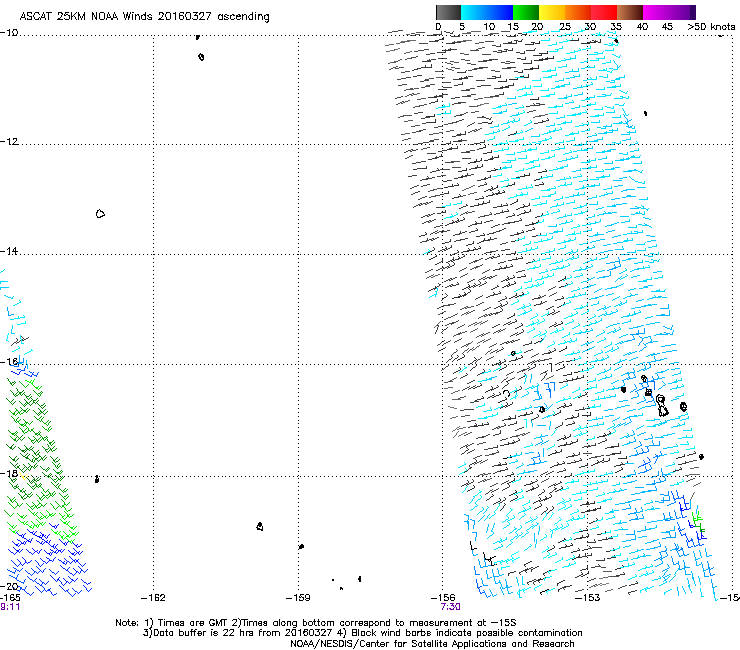Click the red 30-35 knots color segment

coord(604,12)
